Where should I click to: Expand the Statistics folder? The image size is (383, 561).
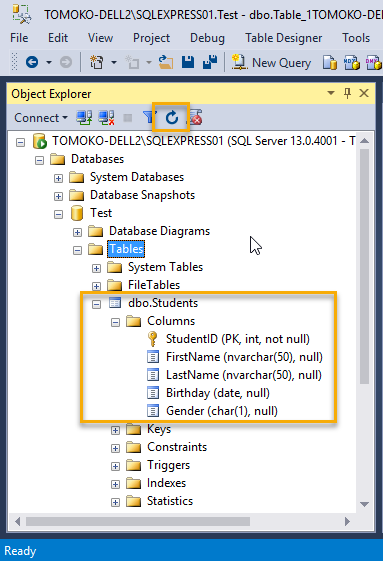coord(115,502)
